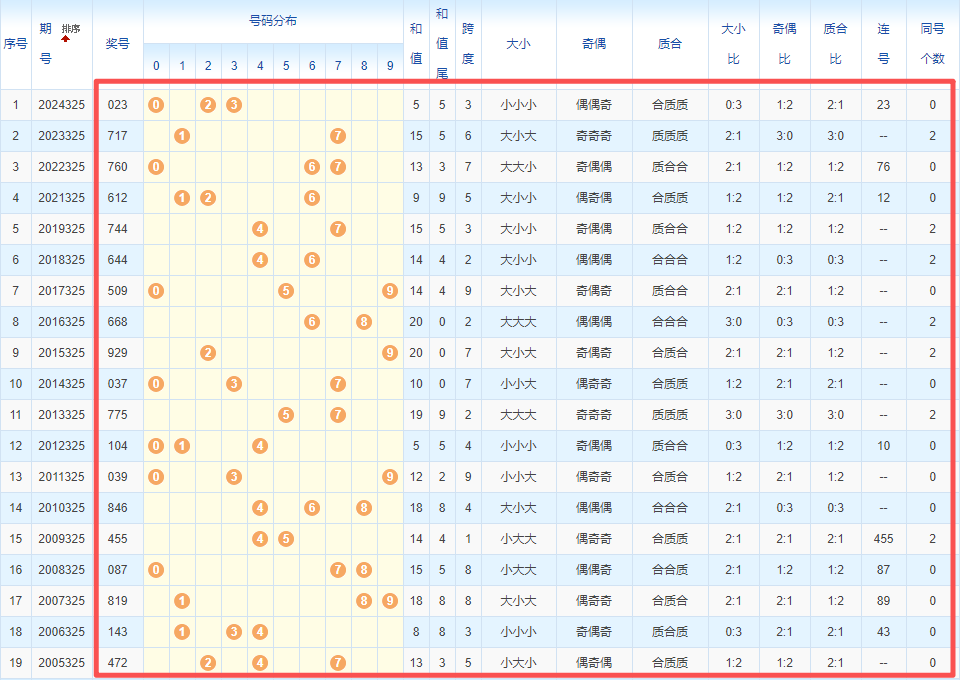The width and height of the screenshot is (960, 680).
Task: Select the orange 6 ball in row 2018325
Action: pos(312,260)
